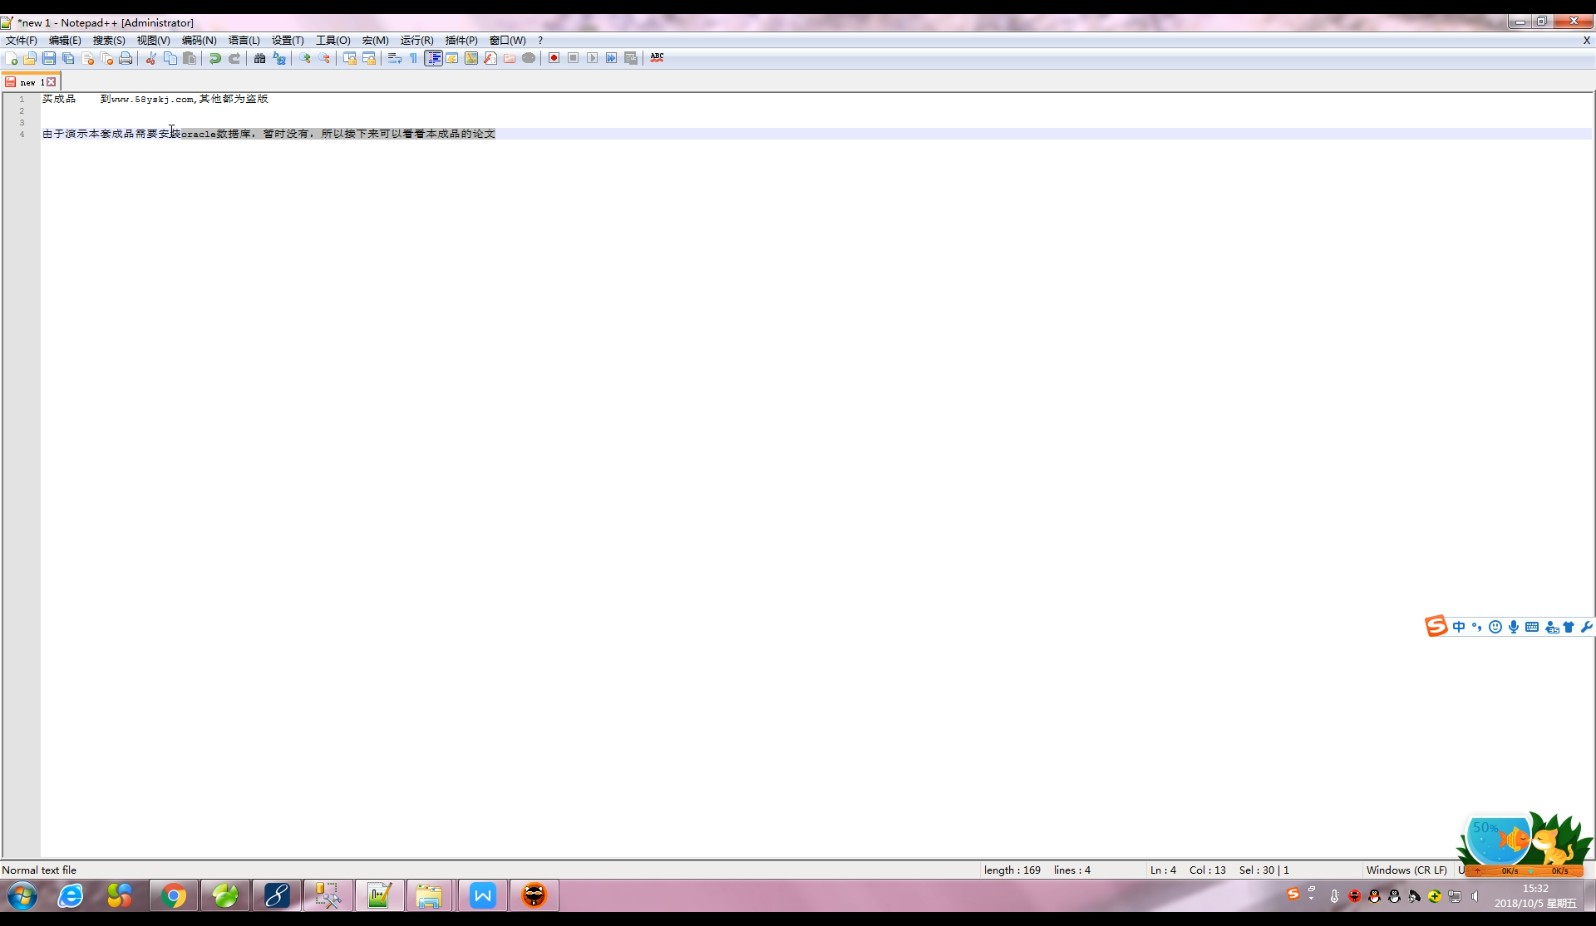Start macro recording with red dot

(x=554, y=58)
